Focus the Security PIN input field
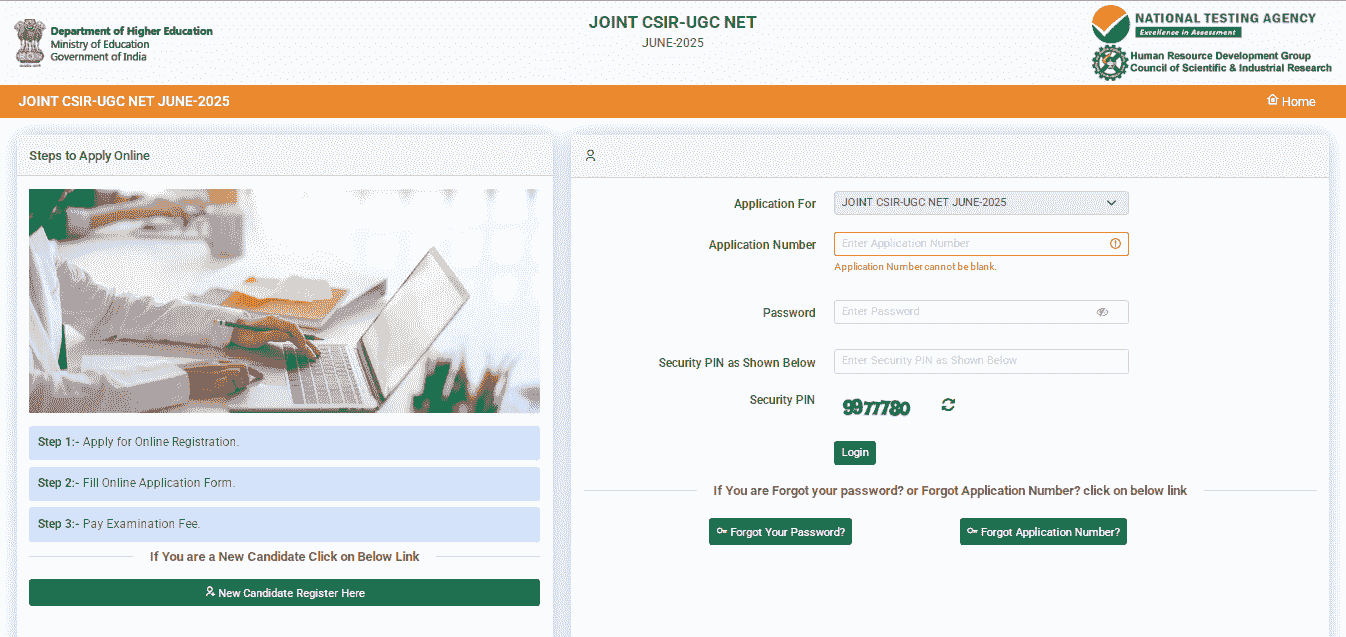Image resolution: width=1346 pixels, height=637 pixels. tap(981, 361)
